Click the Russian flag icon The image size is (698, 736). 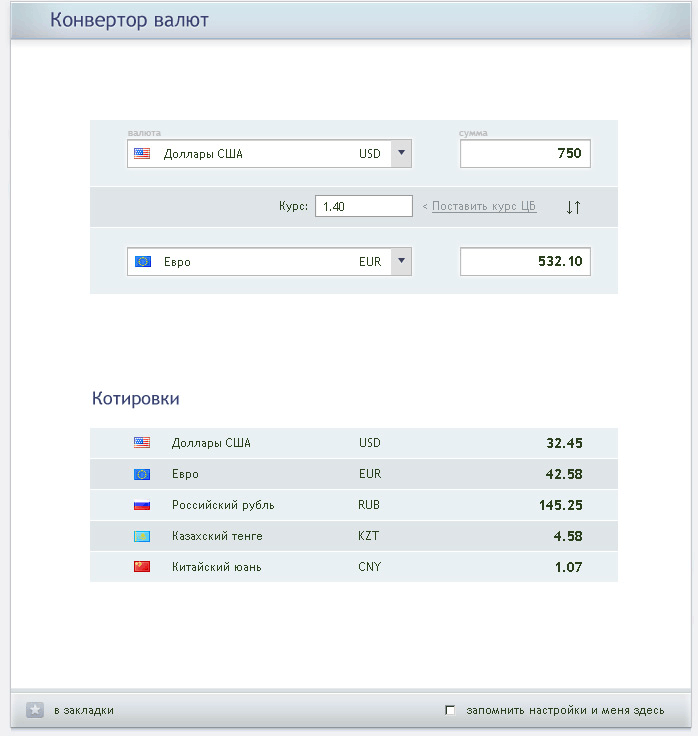[142, 505]
